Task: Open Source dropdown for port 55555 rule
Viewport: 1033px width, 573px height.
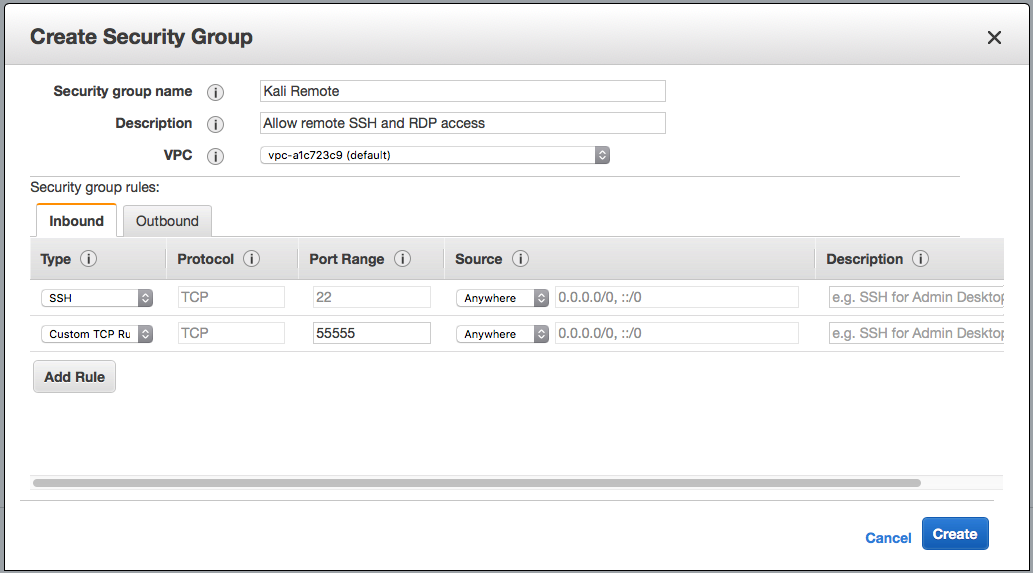Action: tap(502, 334)
